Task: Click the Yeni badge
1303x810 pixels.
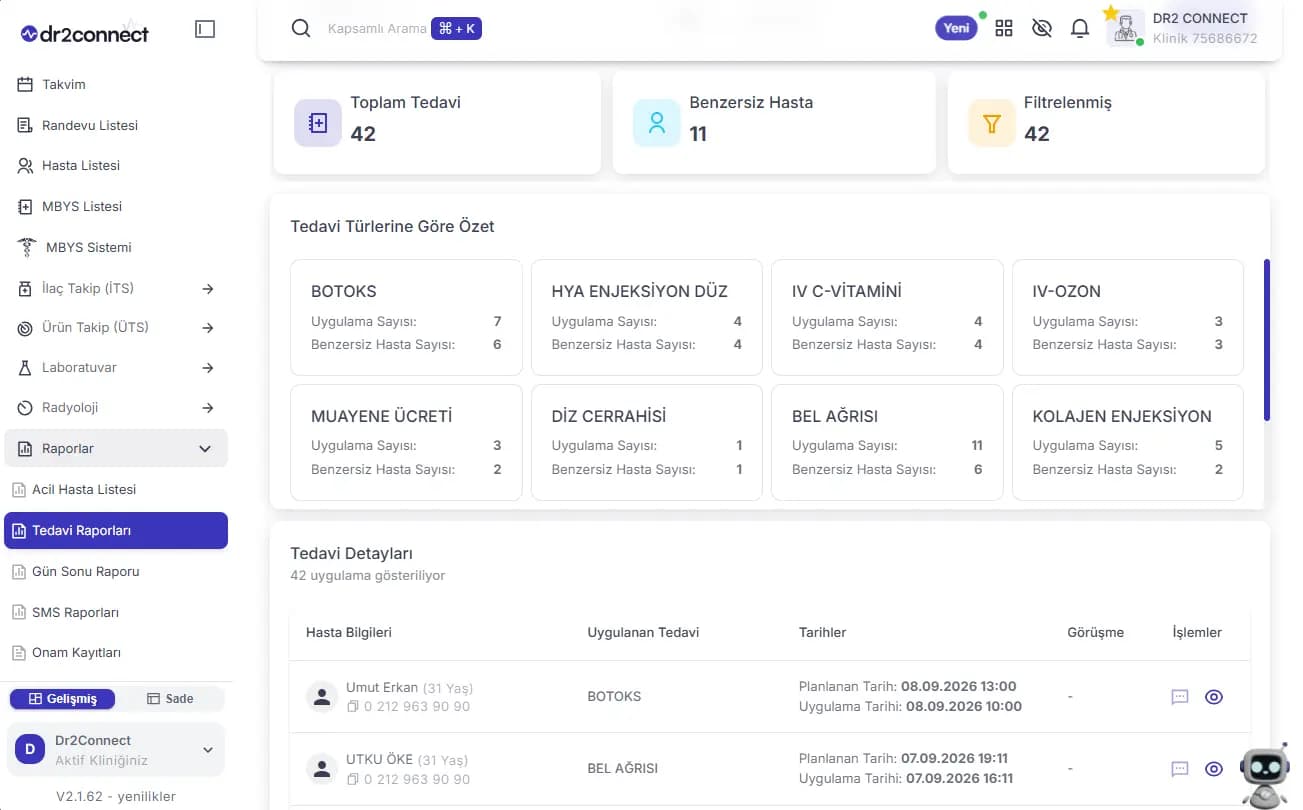Action: tap(956, 28)
